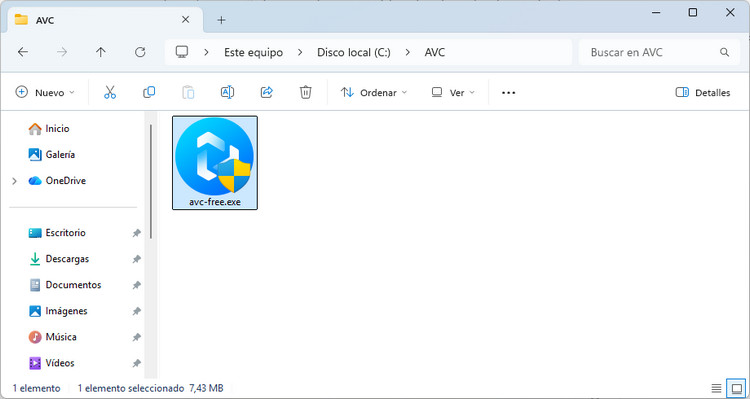Expand the OneDrive tree node
The image size is (750, 399).
(14, 181)
